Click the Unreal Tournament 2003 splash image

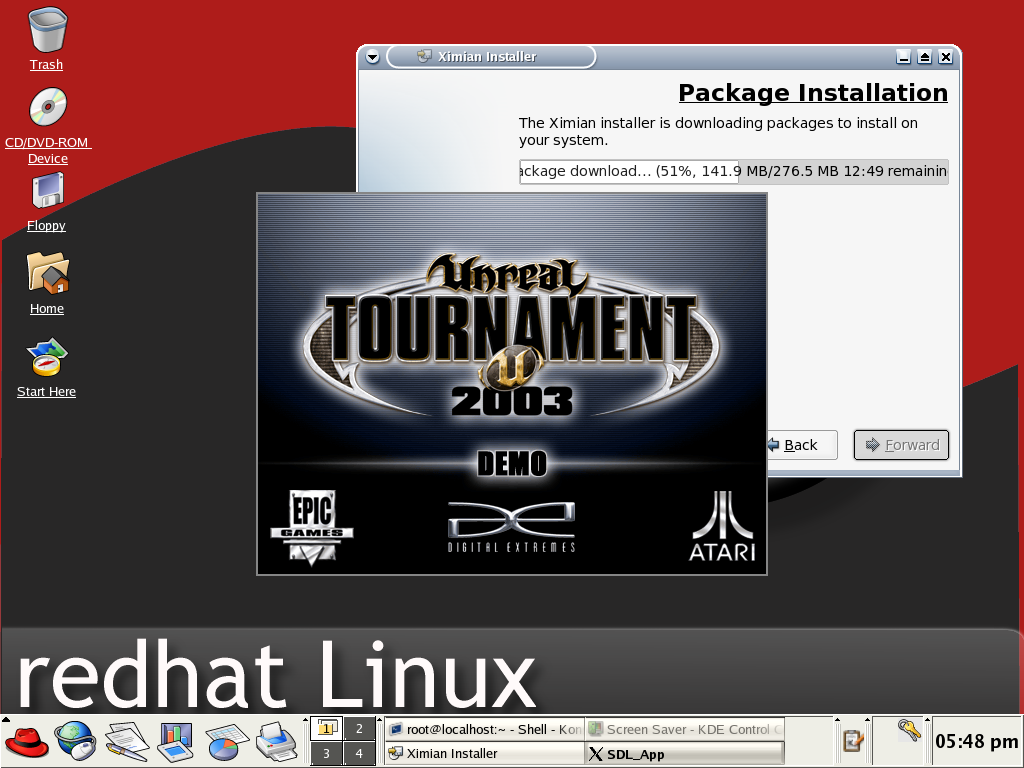pos(511,384)
